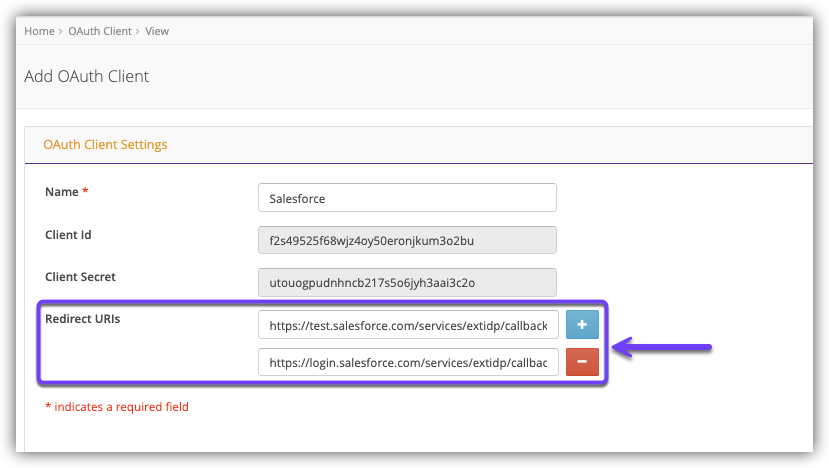Viewport: 829px width, 468px height.
Task: Click the OAuth Client Settings panel header
Action: click(105, 144)
